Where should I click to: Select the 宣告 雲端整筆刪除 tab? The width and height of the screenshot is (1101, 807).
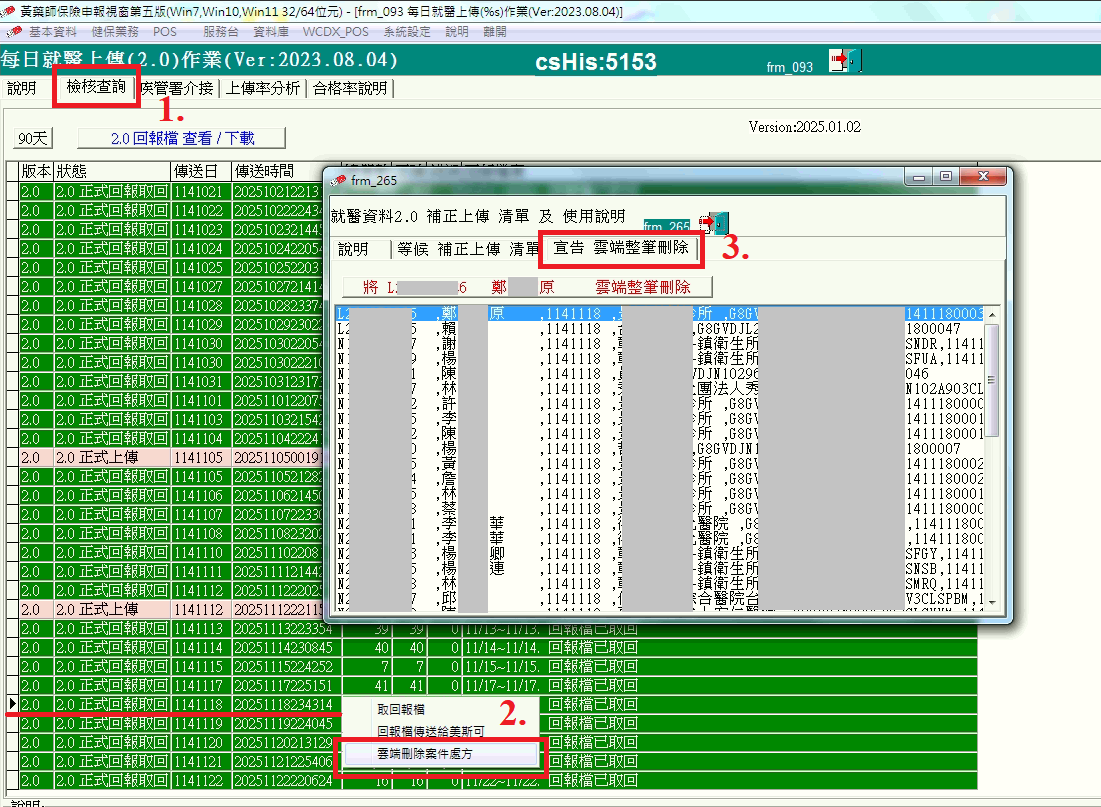pyautogui.click(x=622, y=249)
